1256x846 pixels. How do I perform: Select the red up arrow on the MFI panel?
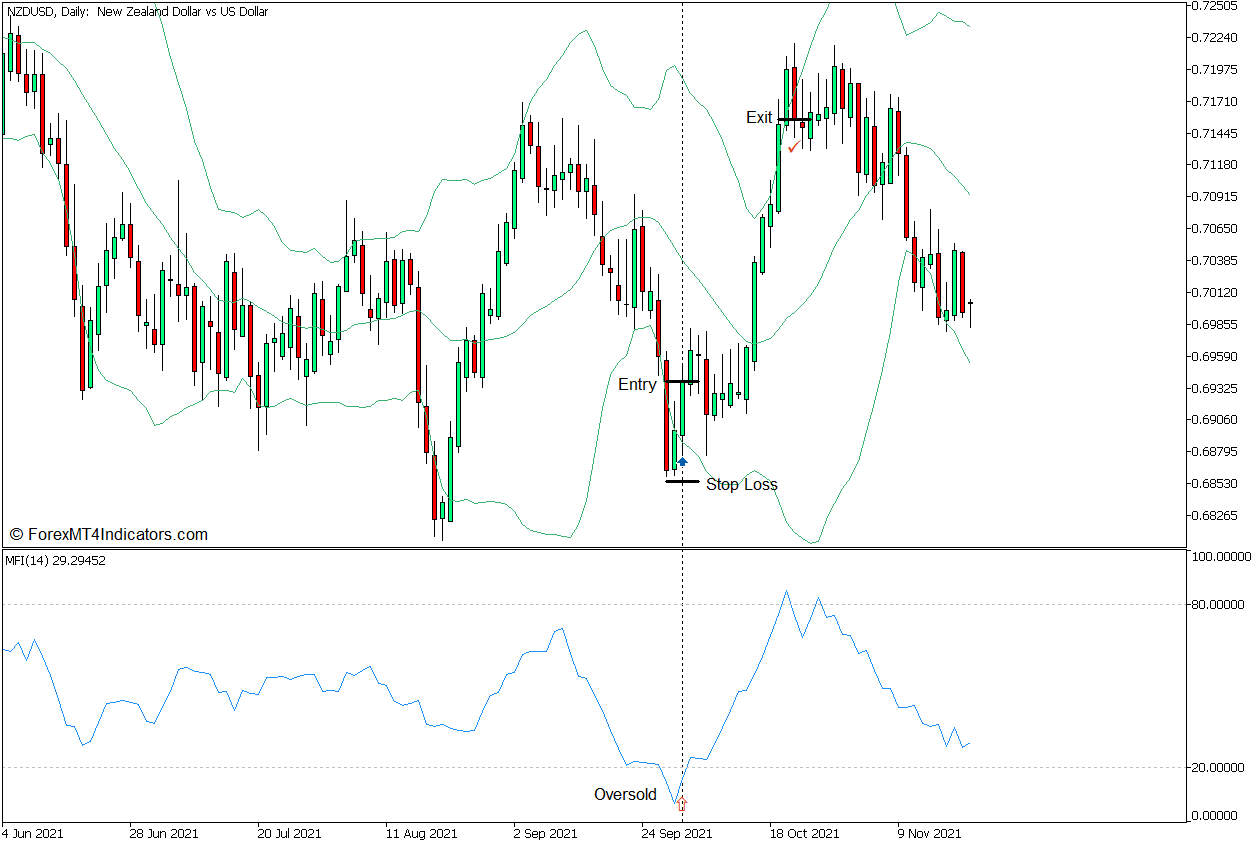click(682, 802)
